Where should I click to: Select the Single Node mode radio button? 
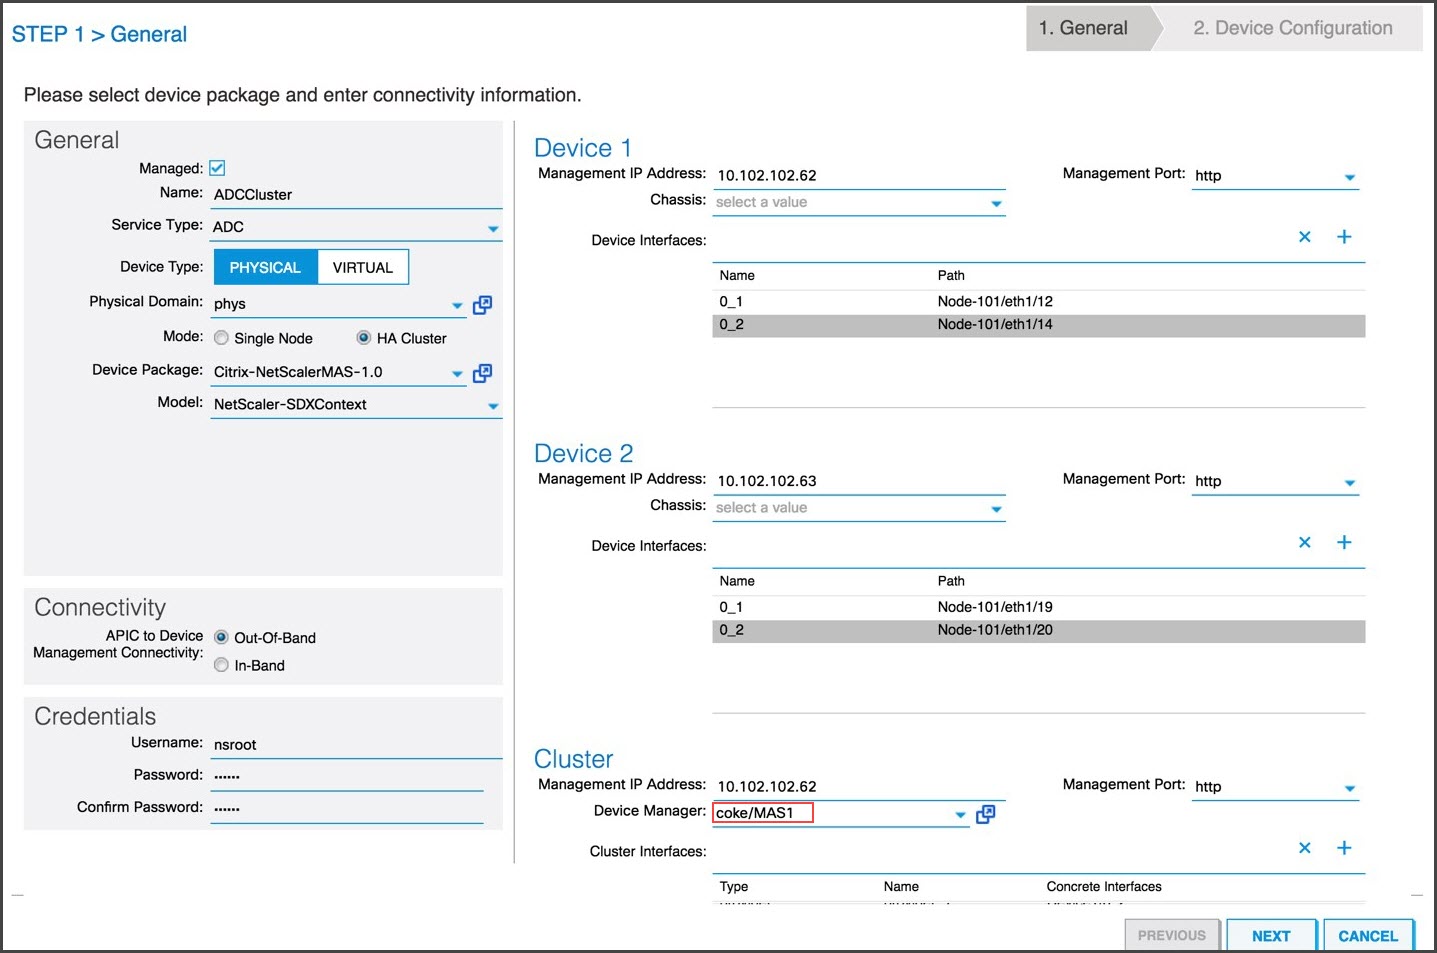tap(221, 338)
